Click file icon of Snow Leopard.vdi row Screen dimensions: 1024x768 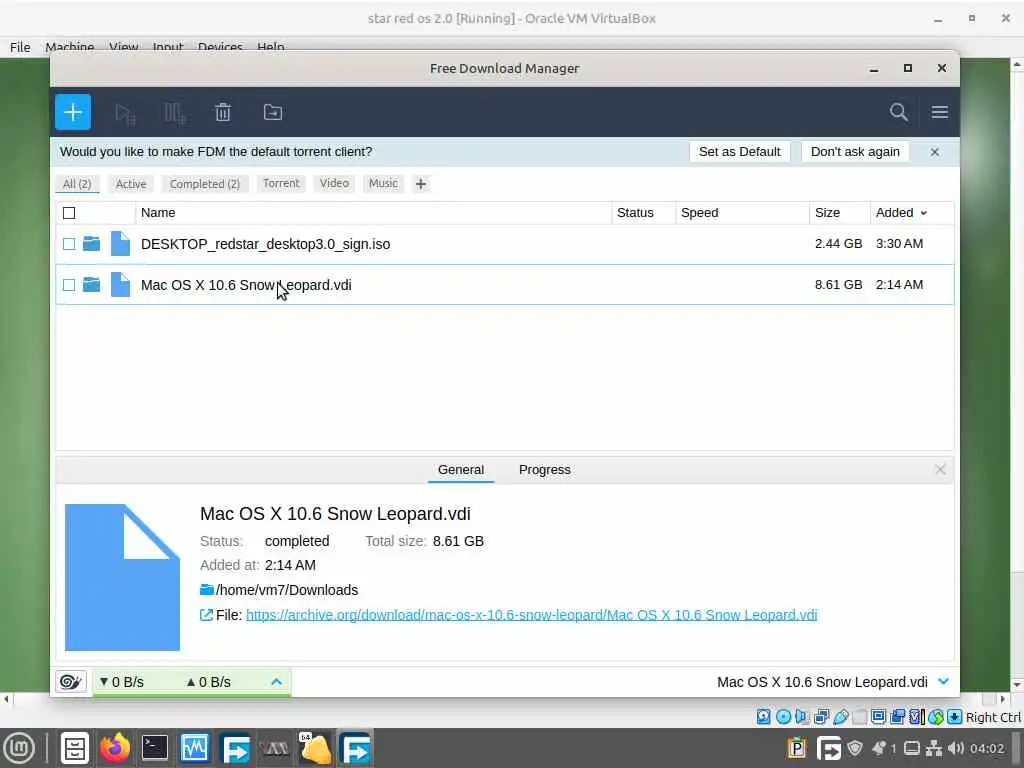[x=120, y=285]
